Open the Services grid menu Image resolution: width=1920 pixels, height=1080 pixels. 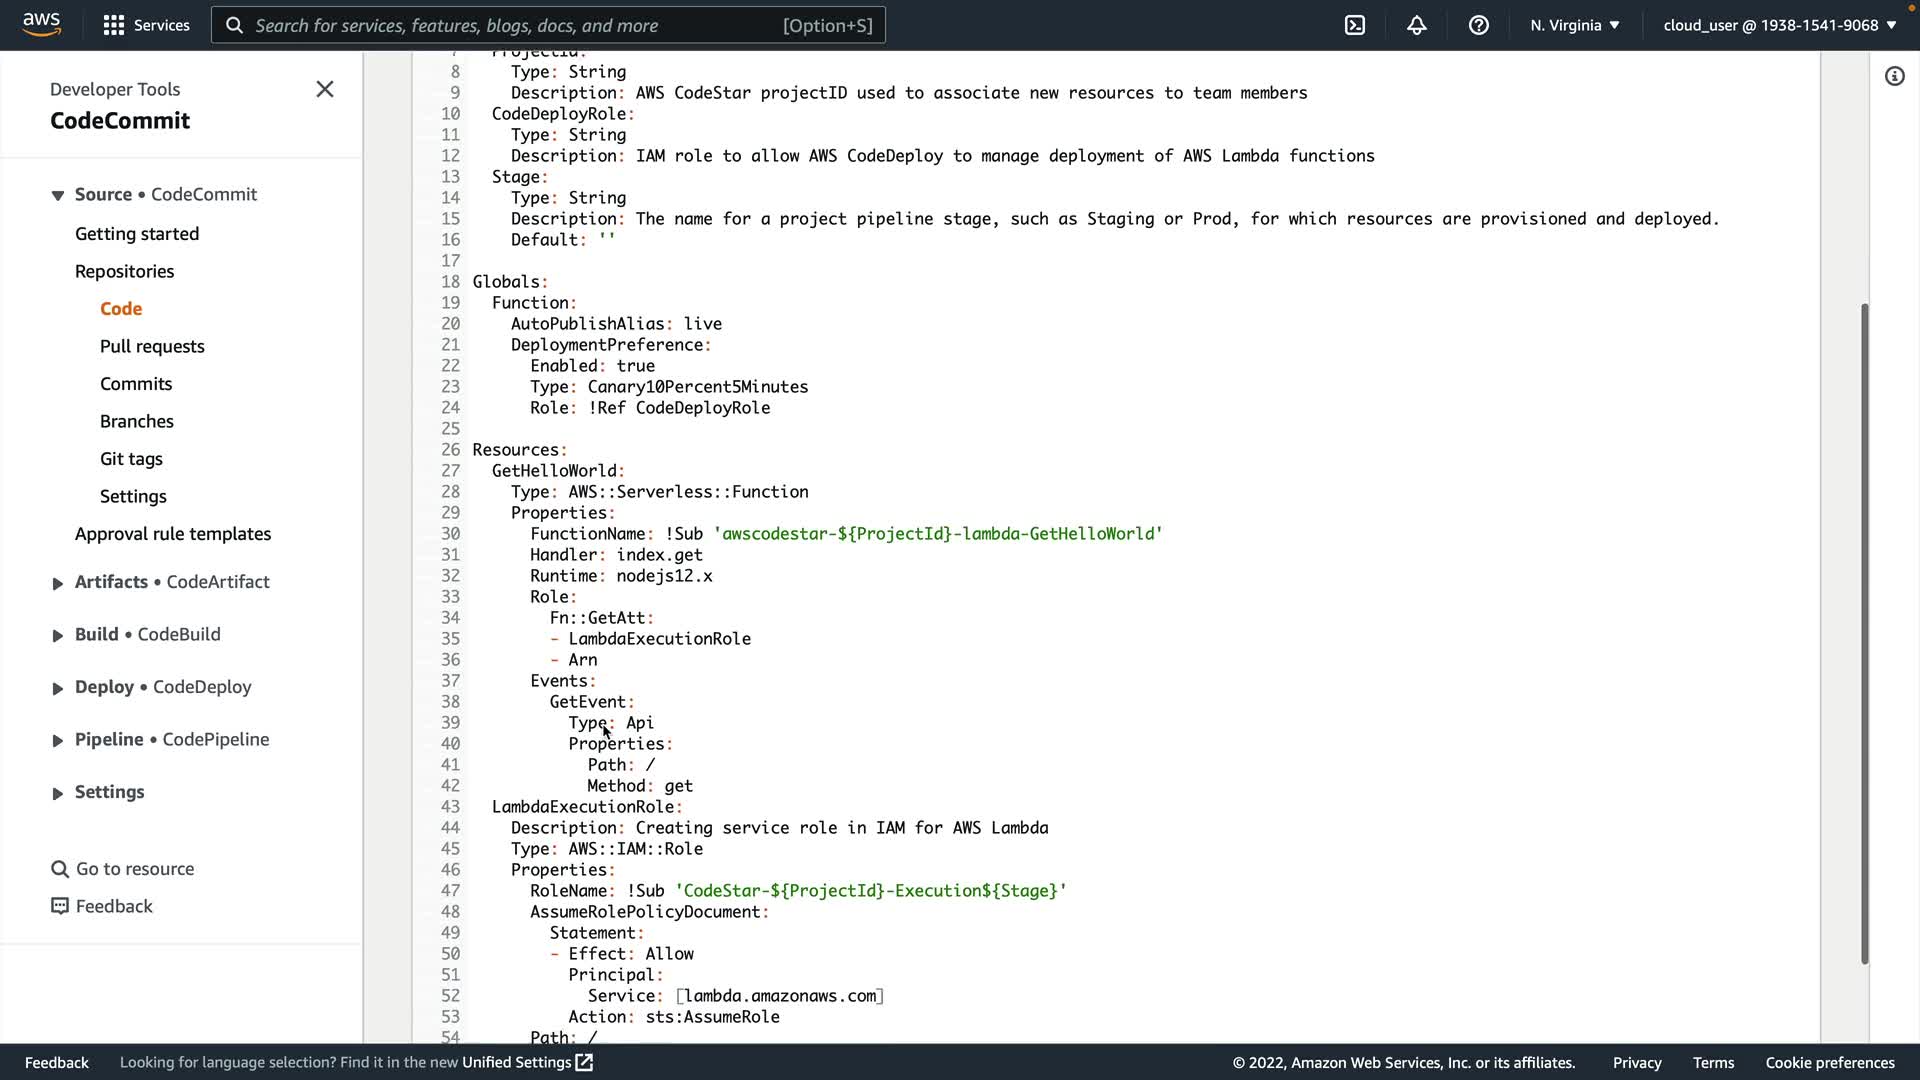pyautogui.click(x=146, y=25)
